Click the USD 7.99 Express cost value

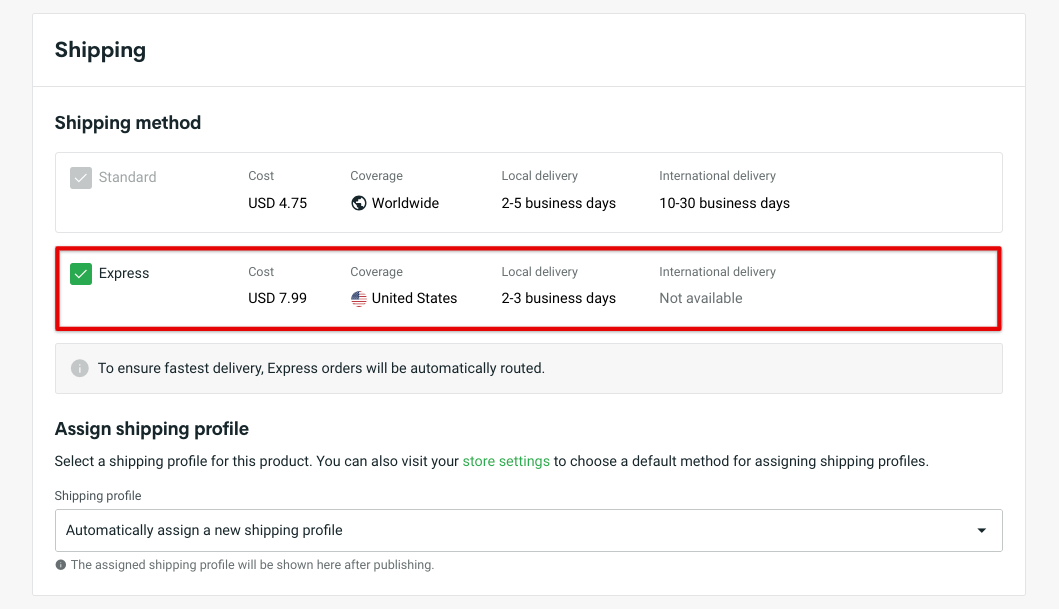(277, 298)
